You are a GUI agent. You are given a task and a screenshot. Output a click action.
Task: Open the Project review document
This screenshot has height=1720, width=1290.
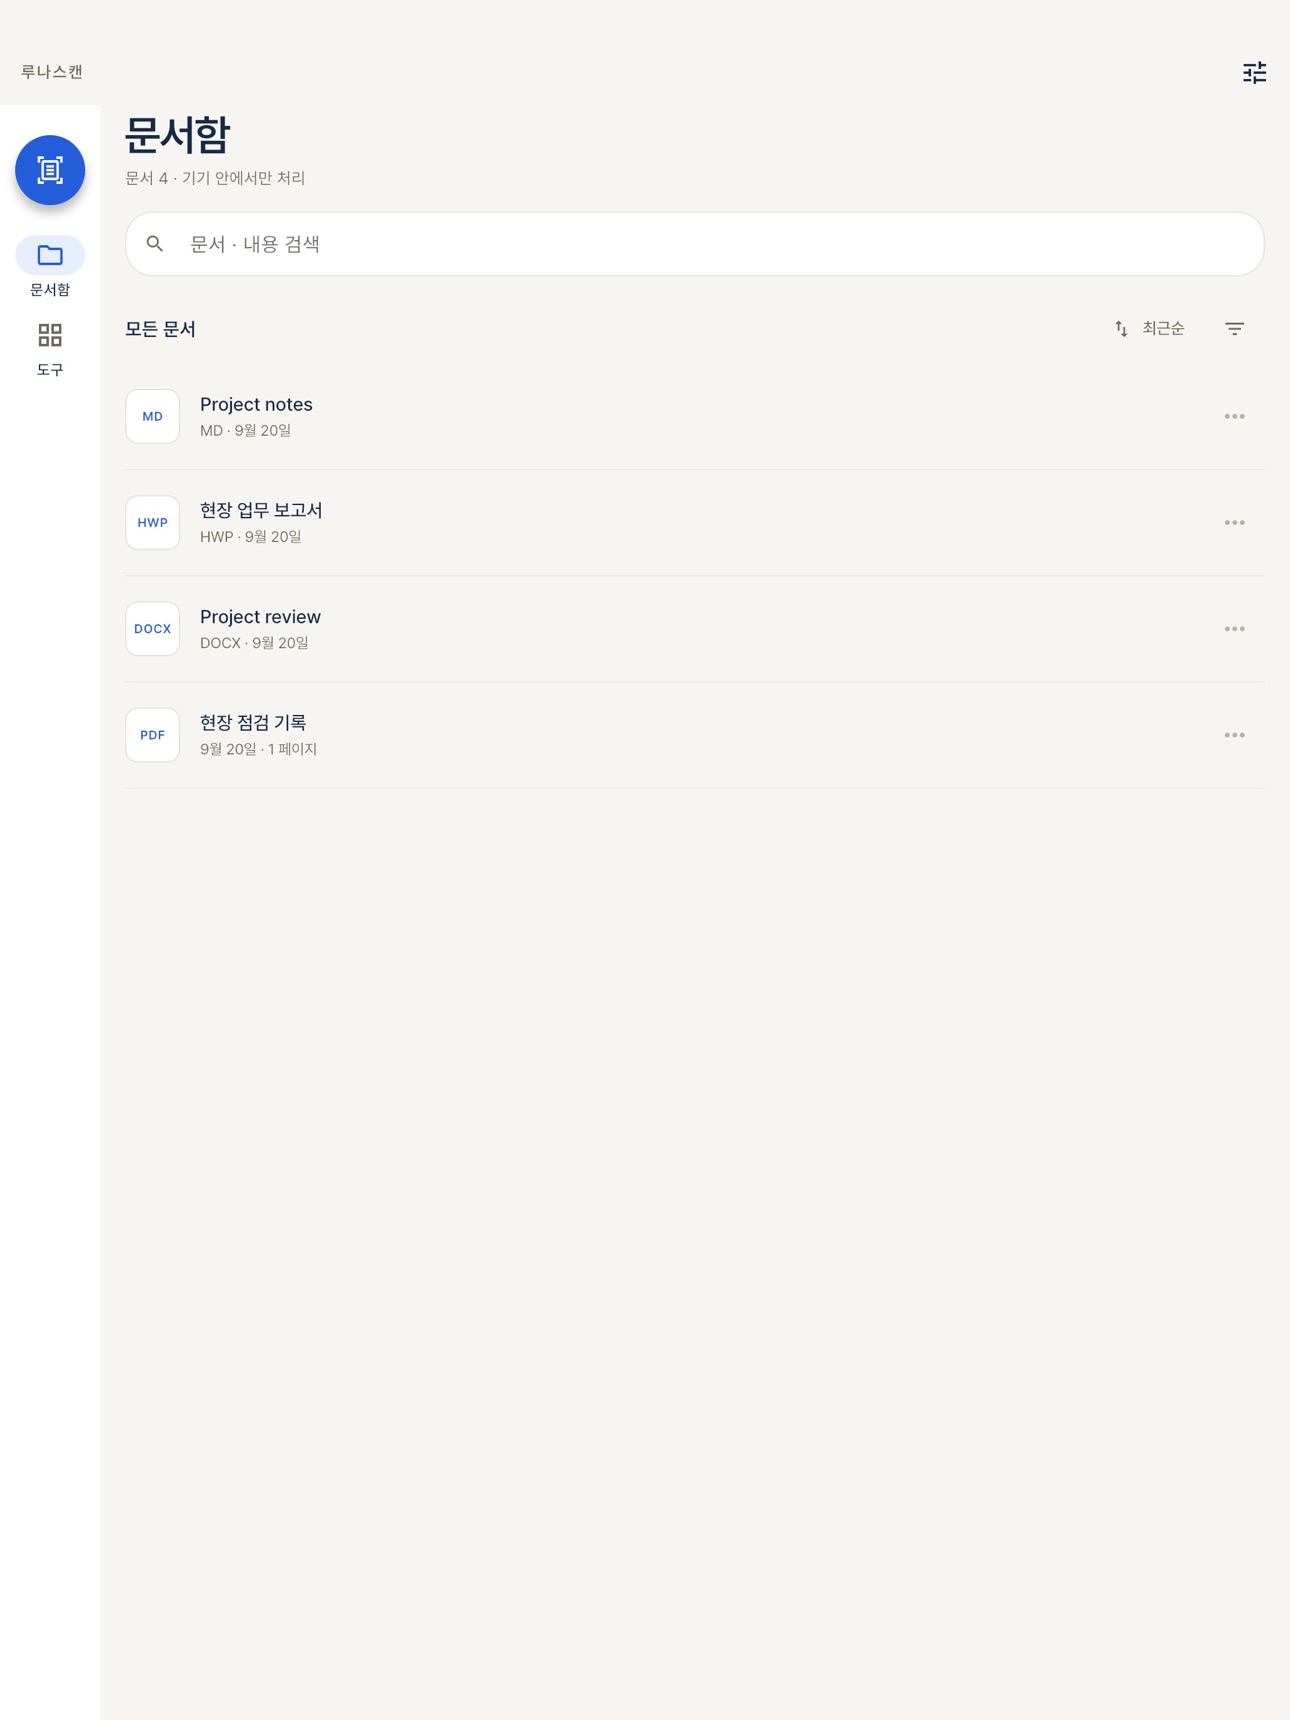(x=695, y=629)
